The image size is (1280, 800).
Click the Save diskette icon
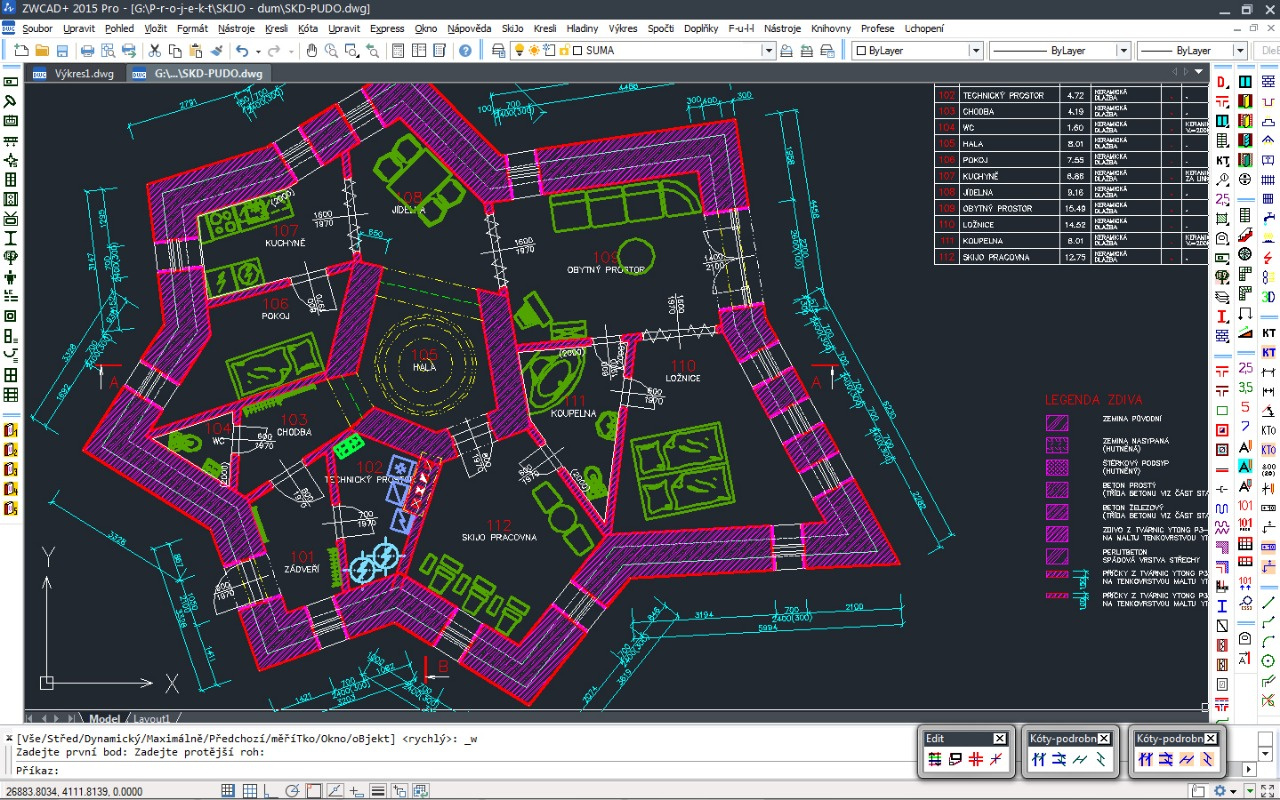(x=62, y=50)
